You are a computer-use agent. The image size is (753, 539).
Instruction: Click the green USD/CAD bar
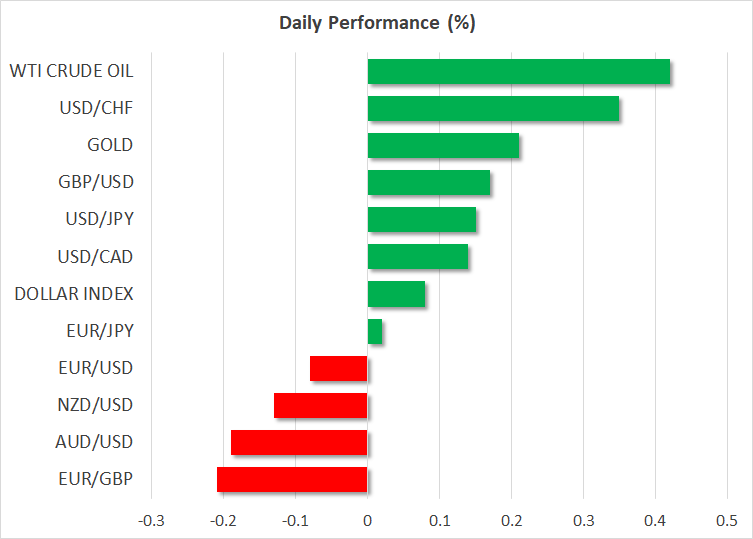417,257
